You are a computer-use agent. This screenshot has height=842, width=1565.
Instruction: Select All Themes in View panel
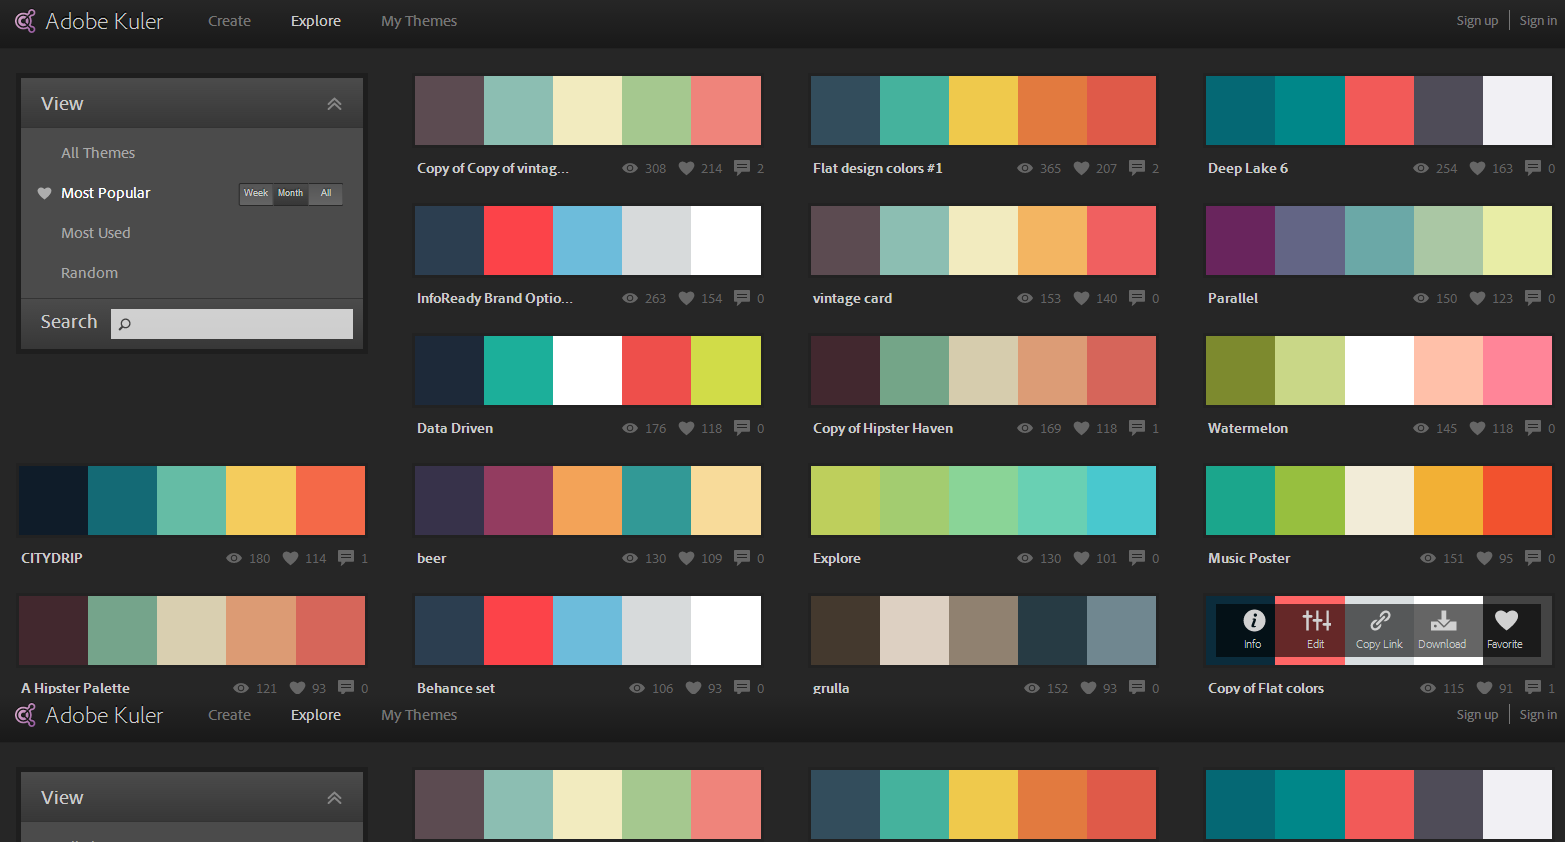tap(98, 153)
